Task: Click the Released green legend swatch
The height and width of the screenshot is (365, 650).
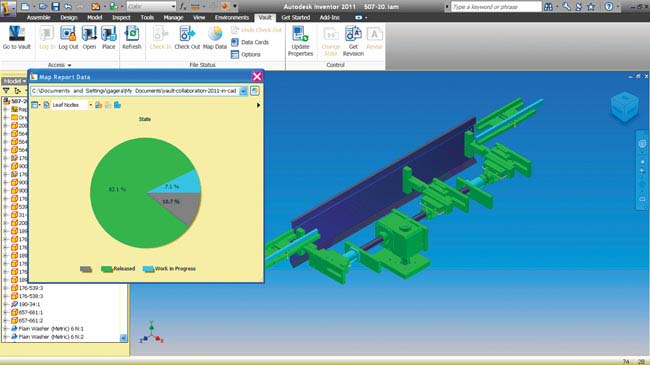Action: tap(107, 269)
